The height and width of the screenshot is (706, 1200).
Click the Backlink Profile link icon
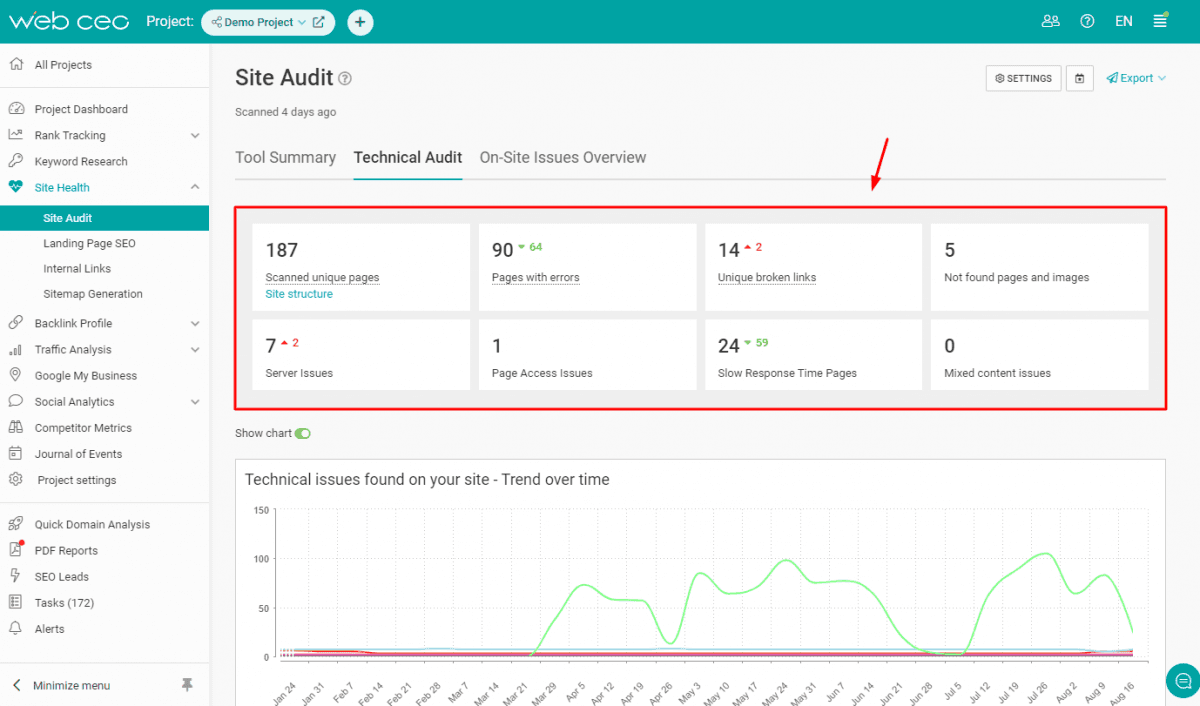tap(15, 323)
